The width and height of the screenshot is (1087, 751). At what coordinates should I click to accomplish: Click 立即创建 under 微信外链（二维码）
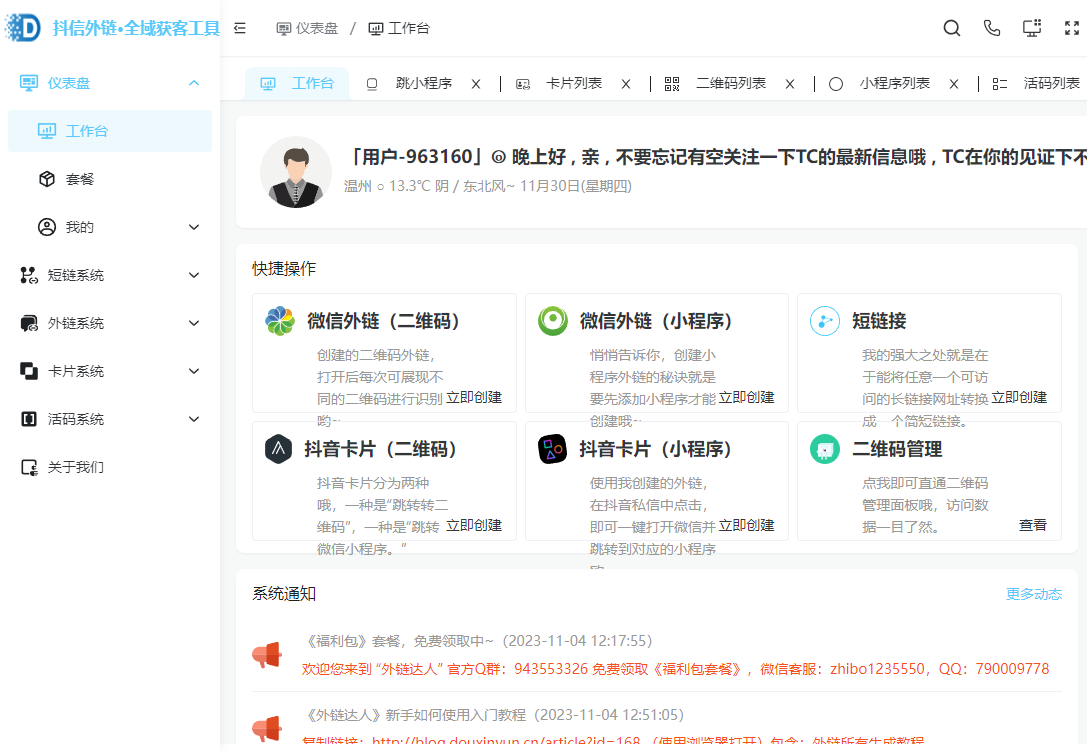tap(473, 397)
